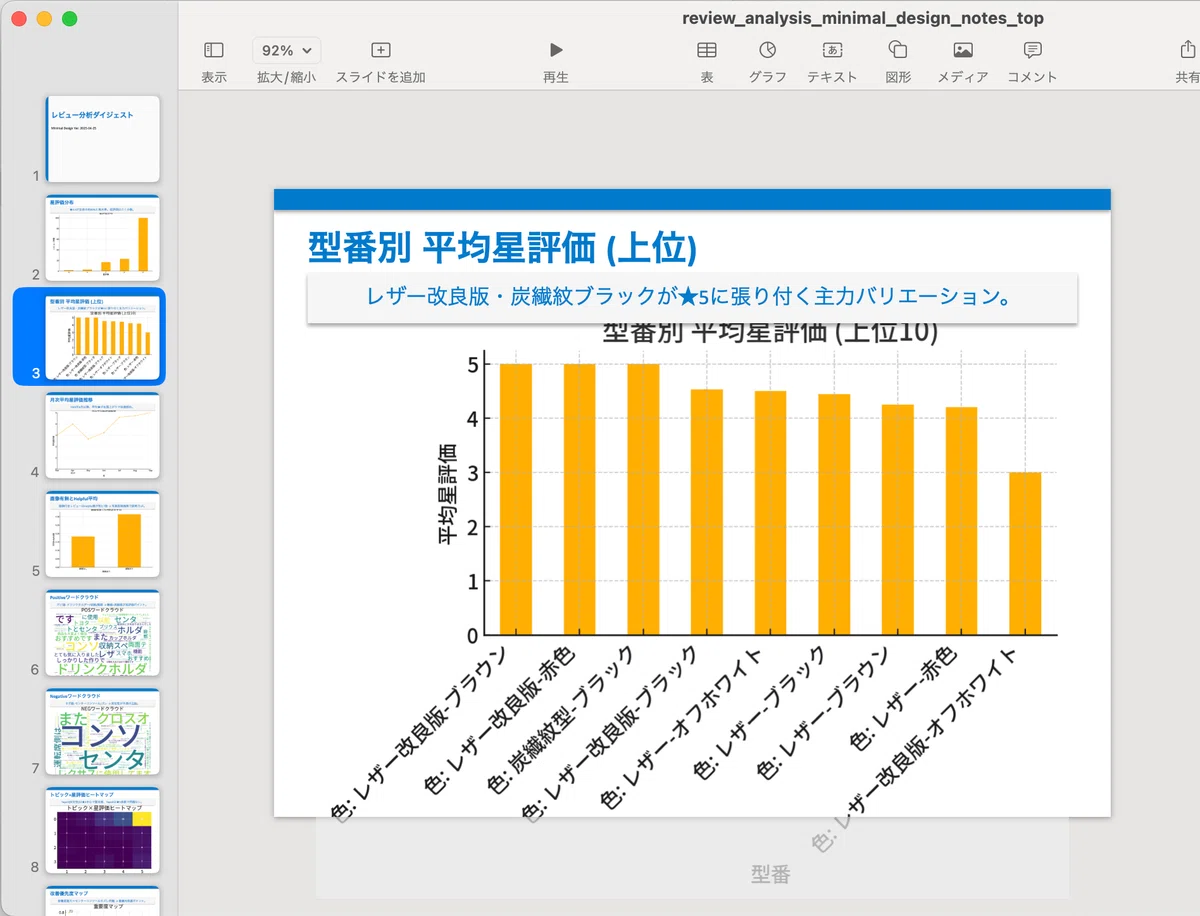Screen dimensions: 1200x916
Task: Select the partially visible slide 9 thumbnail
Action: point(103,901)
